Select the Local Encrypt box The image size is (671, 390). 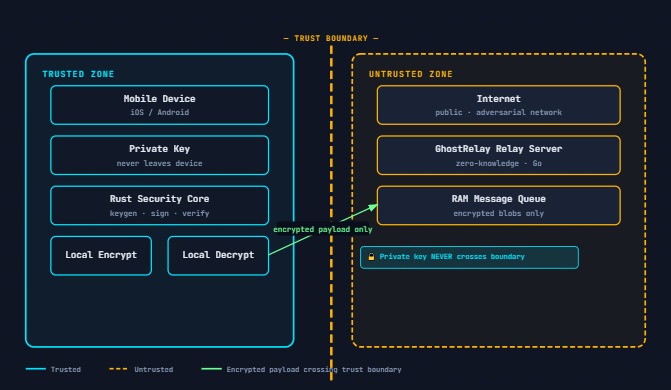101,255
